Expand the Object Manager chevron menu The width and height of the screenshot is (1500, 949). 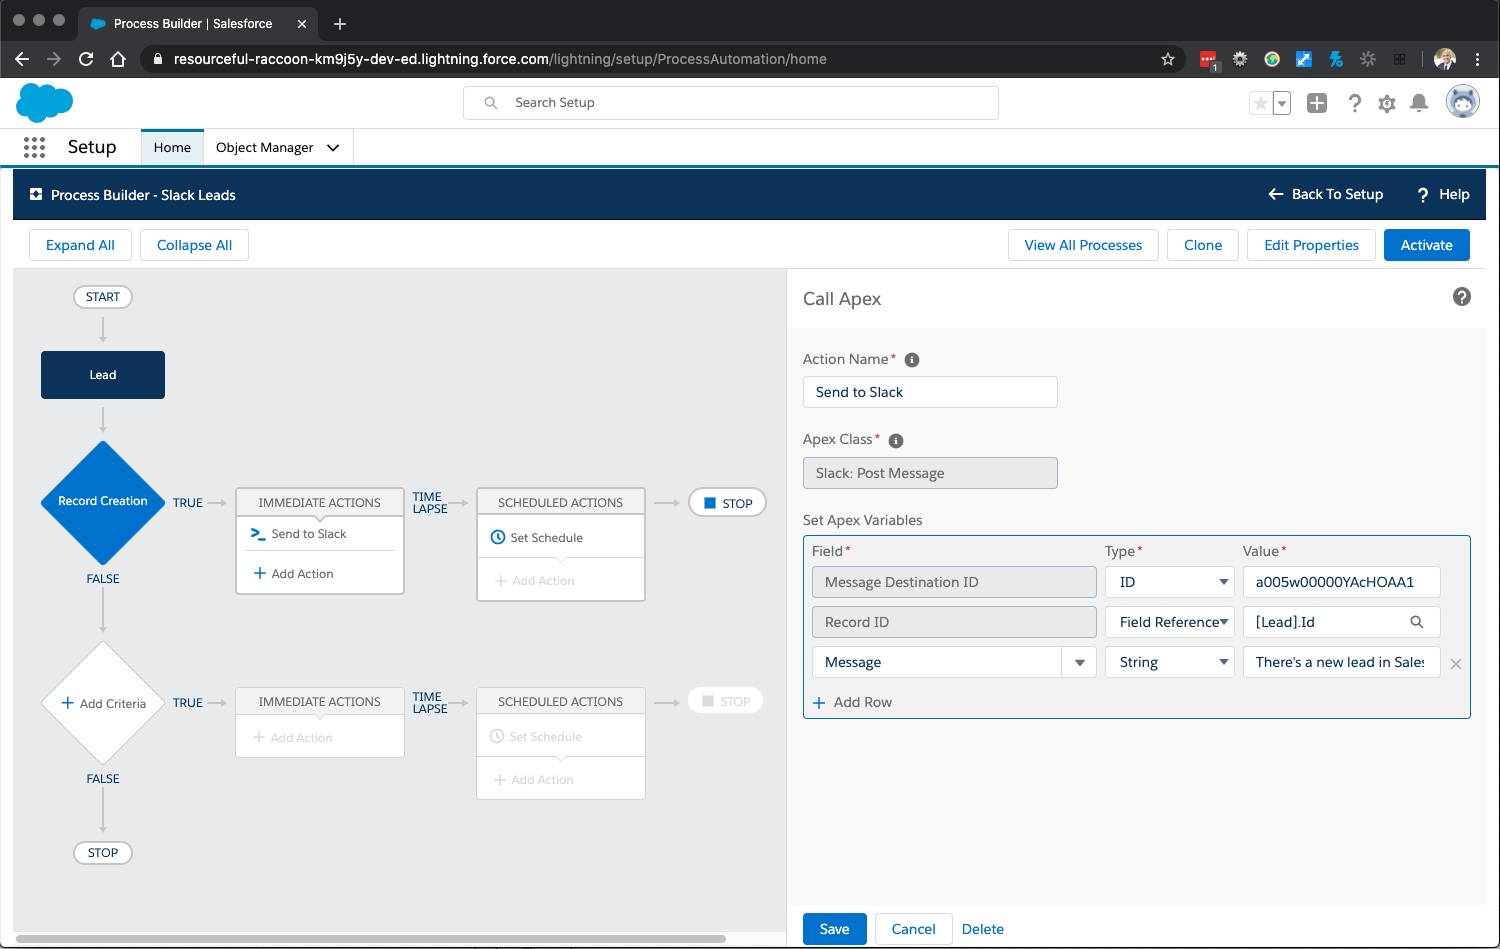point(333,147)
